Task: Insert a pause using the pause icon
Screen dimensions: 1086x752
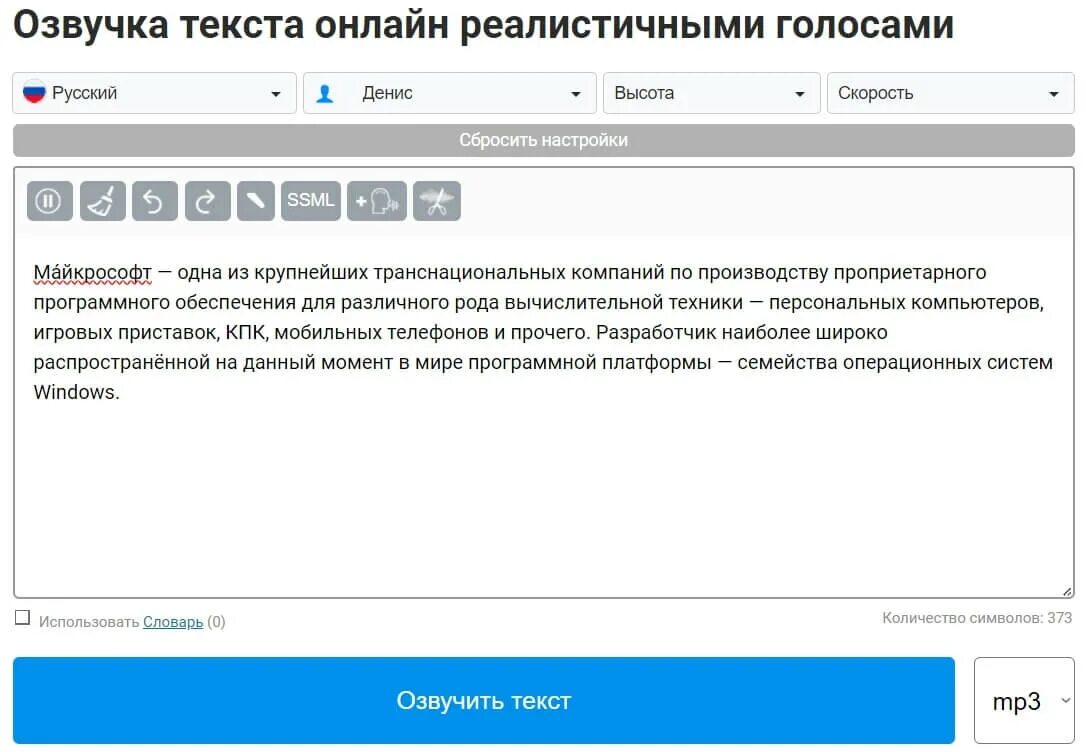Action: click(x=49, y=202)
